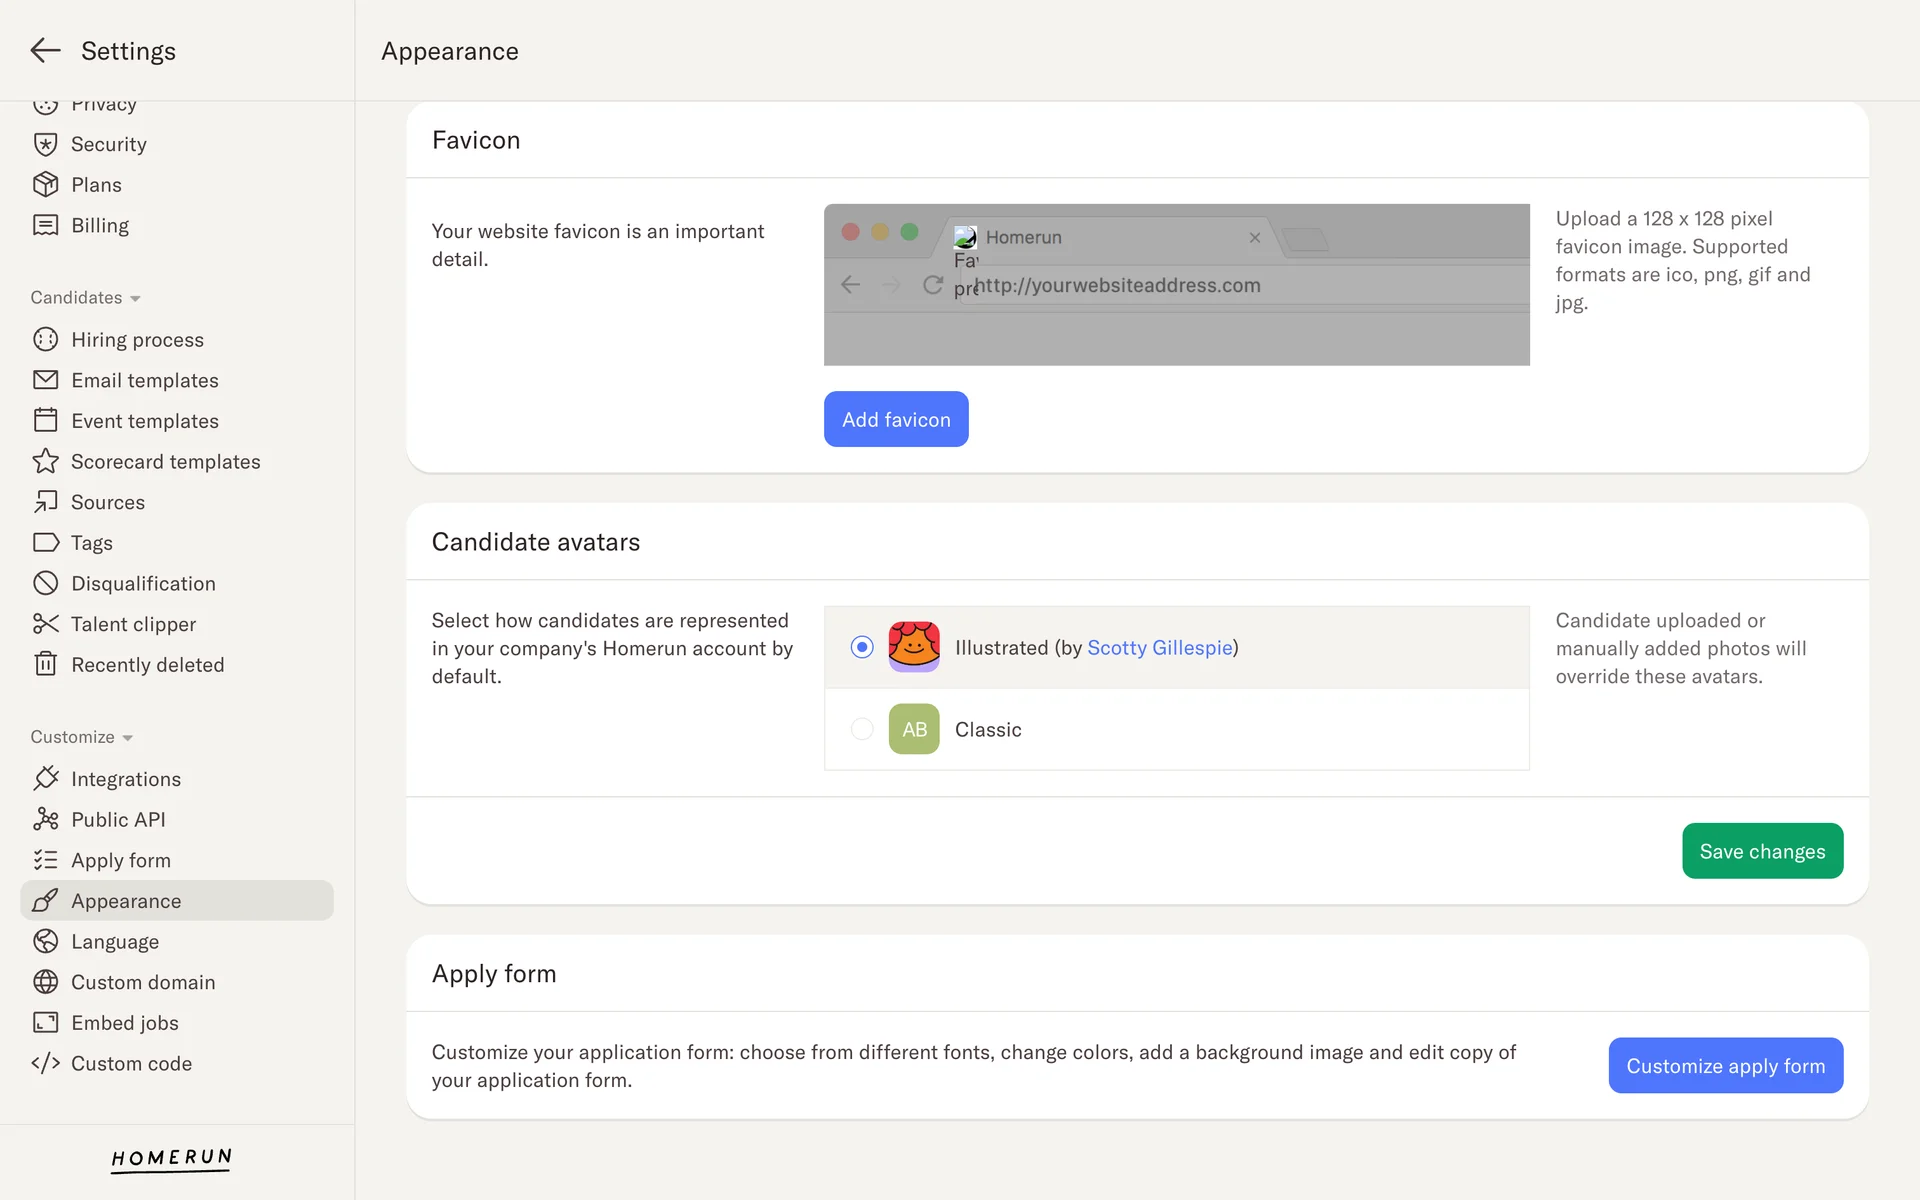
Task: Open Integrations via its plug icon
Action: coord(45,778)
